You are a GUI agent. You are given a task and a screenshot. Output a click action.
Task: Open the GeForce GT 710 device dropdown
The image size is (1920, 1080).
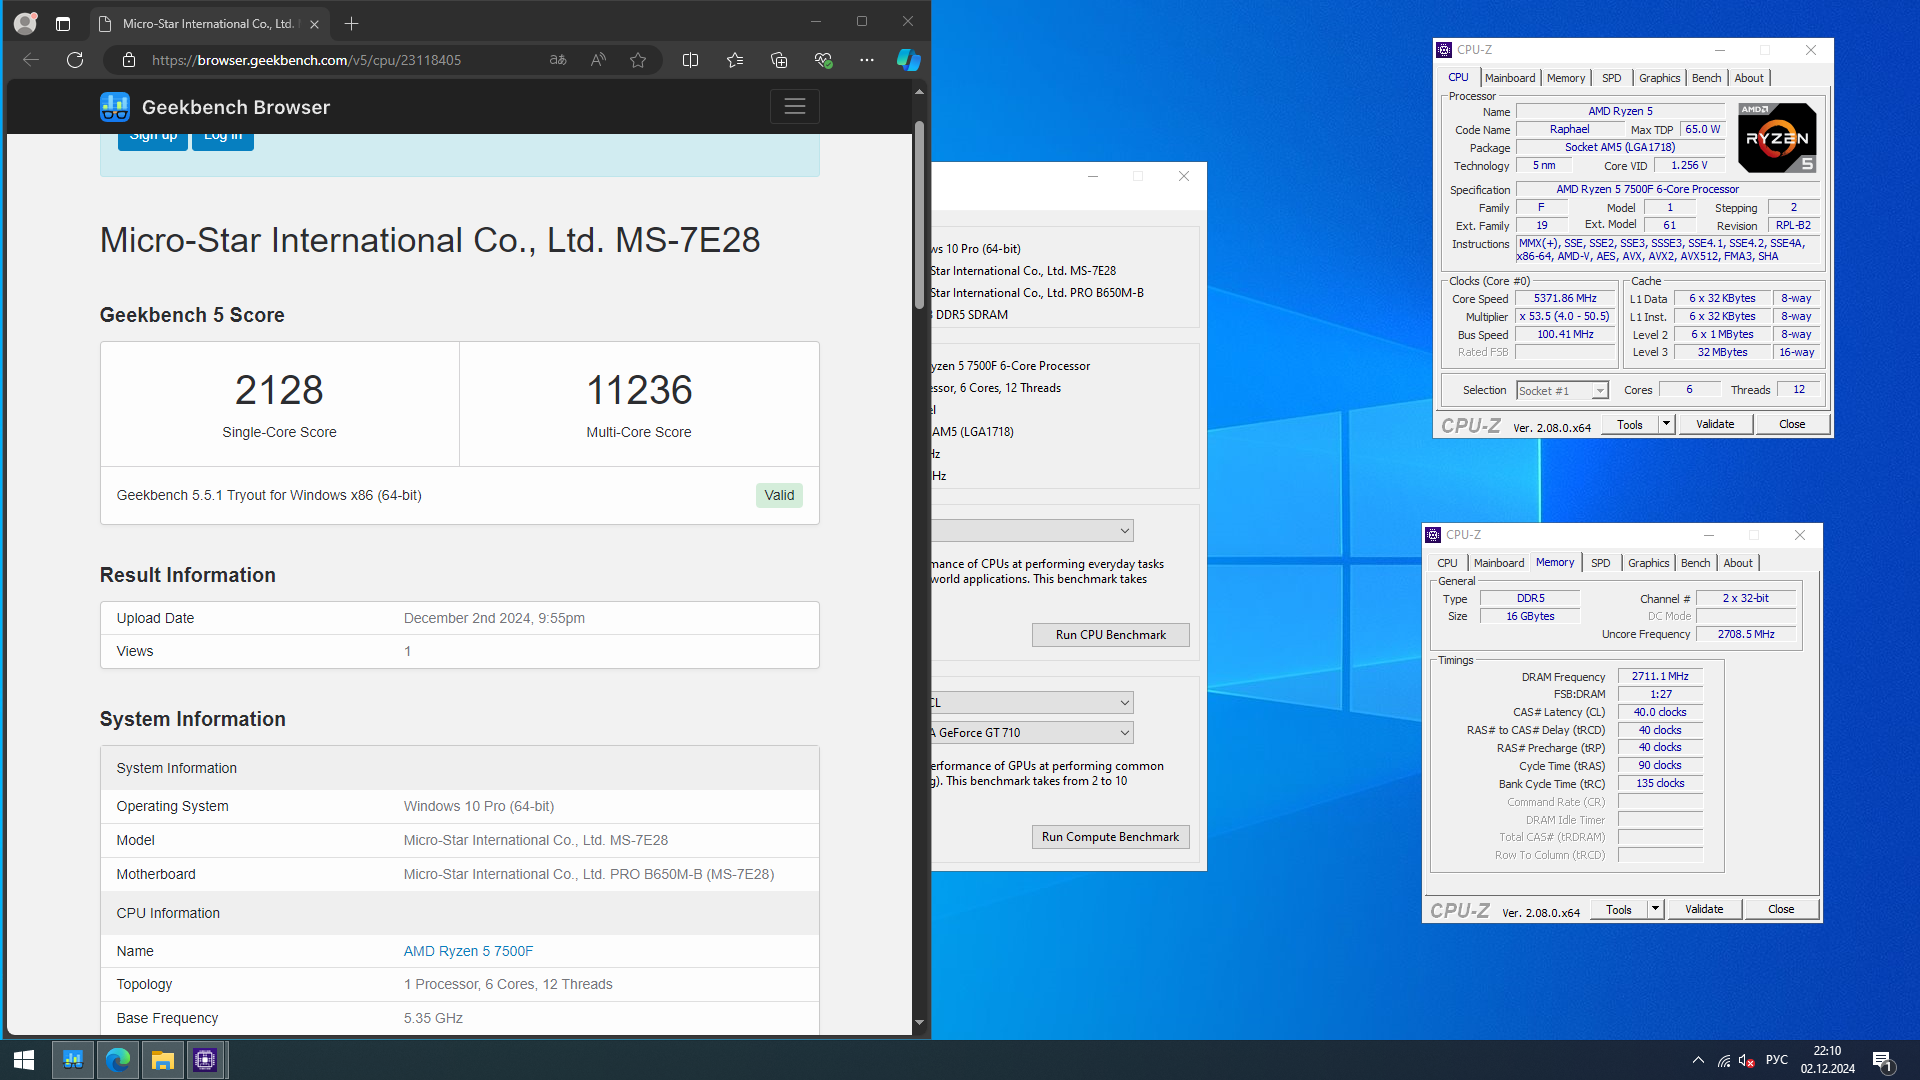click(1032, 733)
